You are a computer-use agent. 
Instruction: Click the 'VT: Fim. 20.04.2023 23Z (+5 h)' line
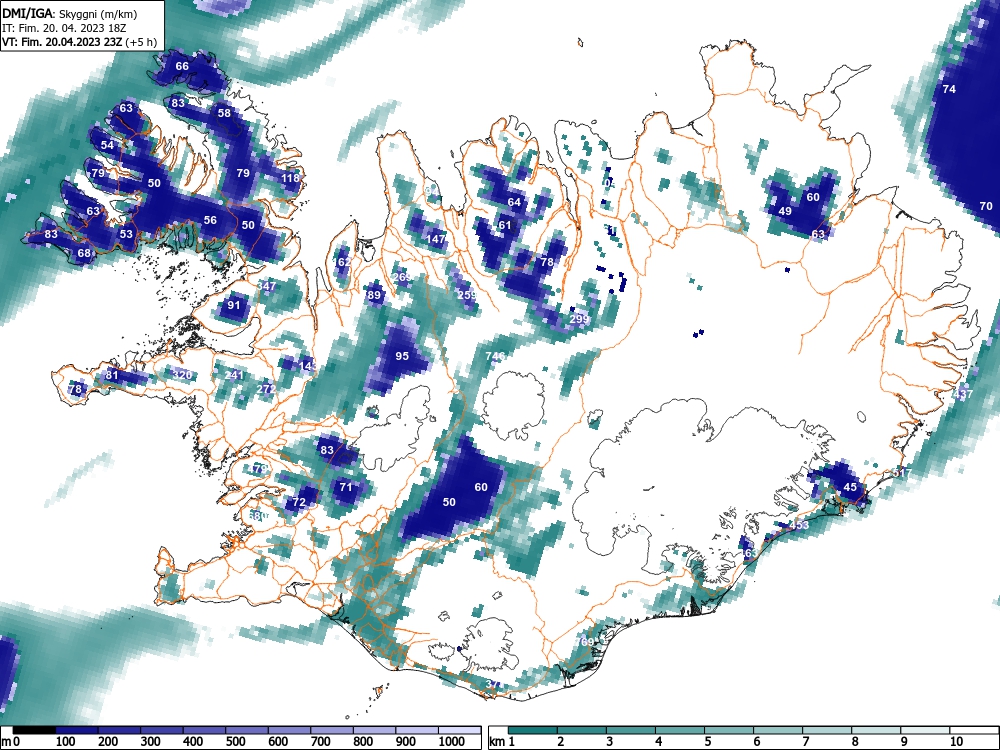79,42
